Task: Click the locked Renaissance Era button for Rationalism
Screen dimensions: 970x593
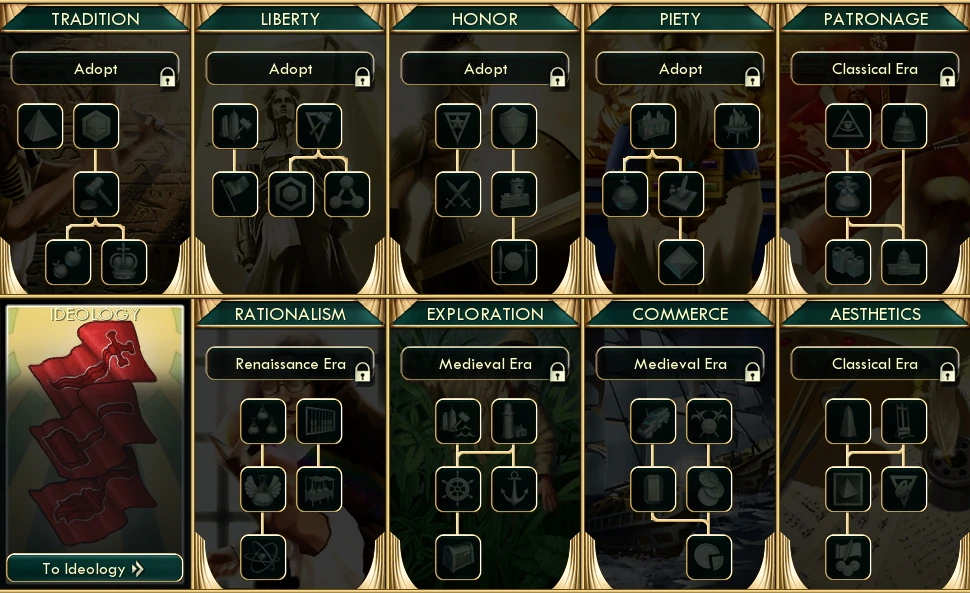Action: (x=290, y=364)
